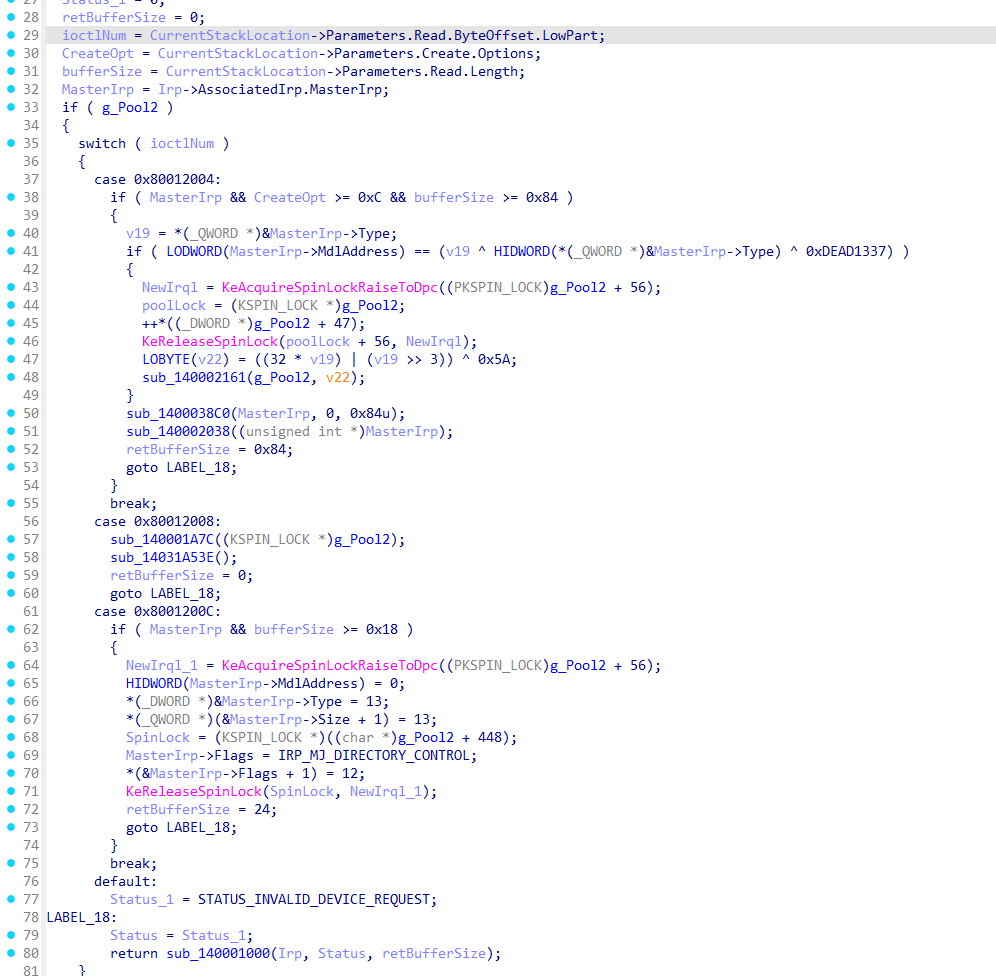
Task: Select function sub_140002161 in the code
Action: 194,378
